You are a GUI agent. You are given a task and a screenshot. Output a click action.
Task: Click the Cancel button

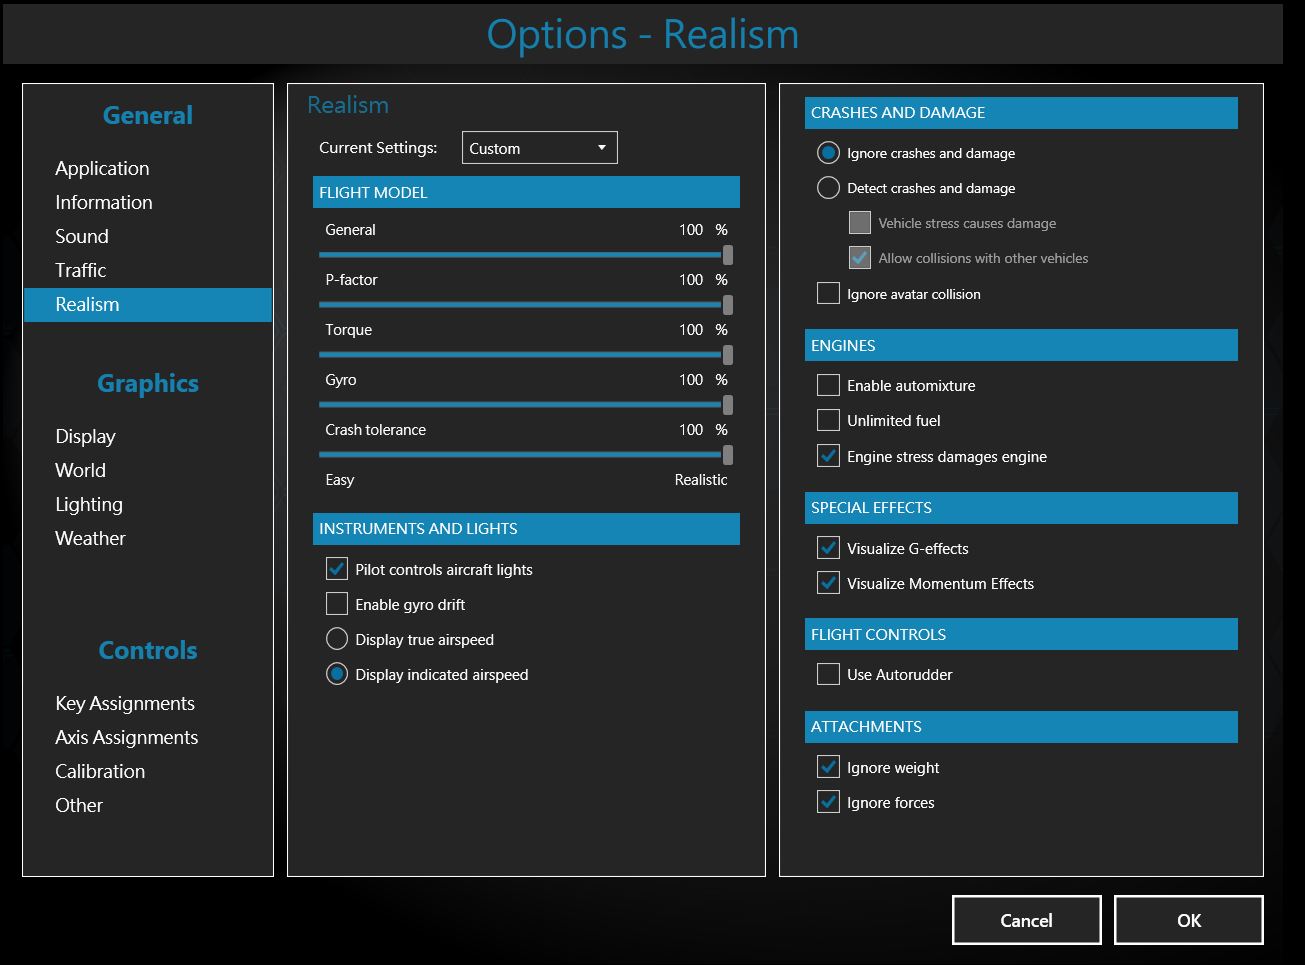[1026, 920]
